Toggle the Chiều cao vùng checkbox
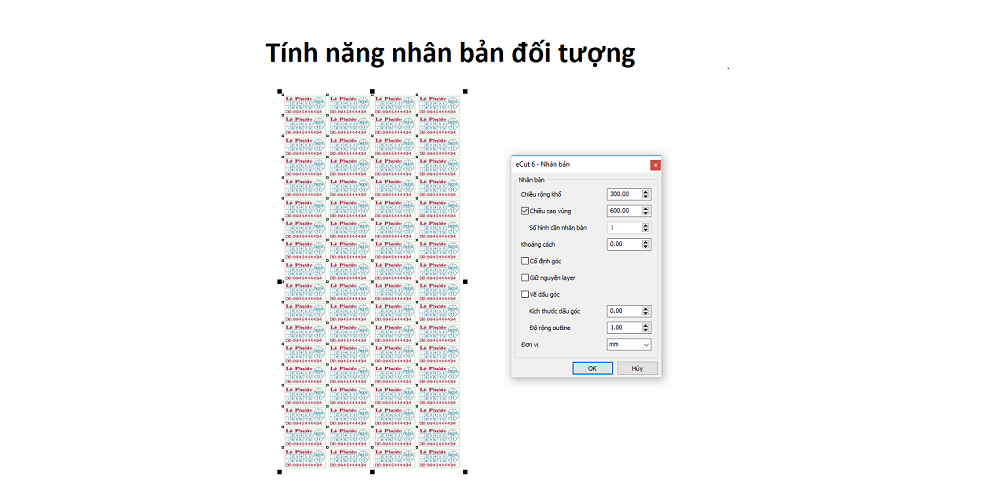1000x500 pixels. coord(525,210)
